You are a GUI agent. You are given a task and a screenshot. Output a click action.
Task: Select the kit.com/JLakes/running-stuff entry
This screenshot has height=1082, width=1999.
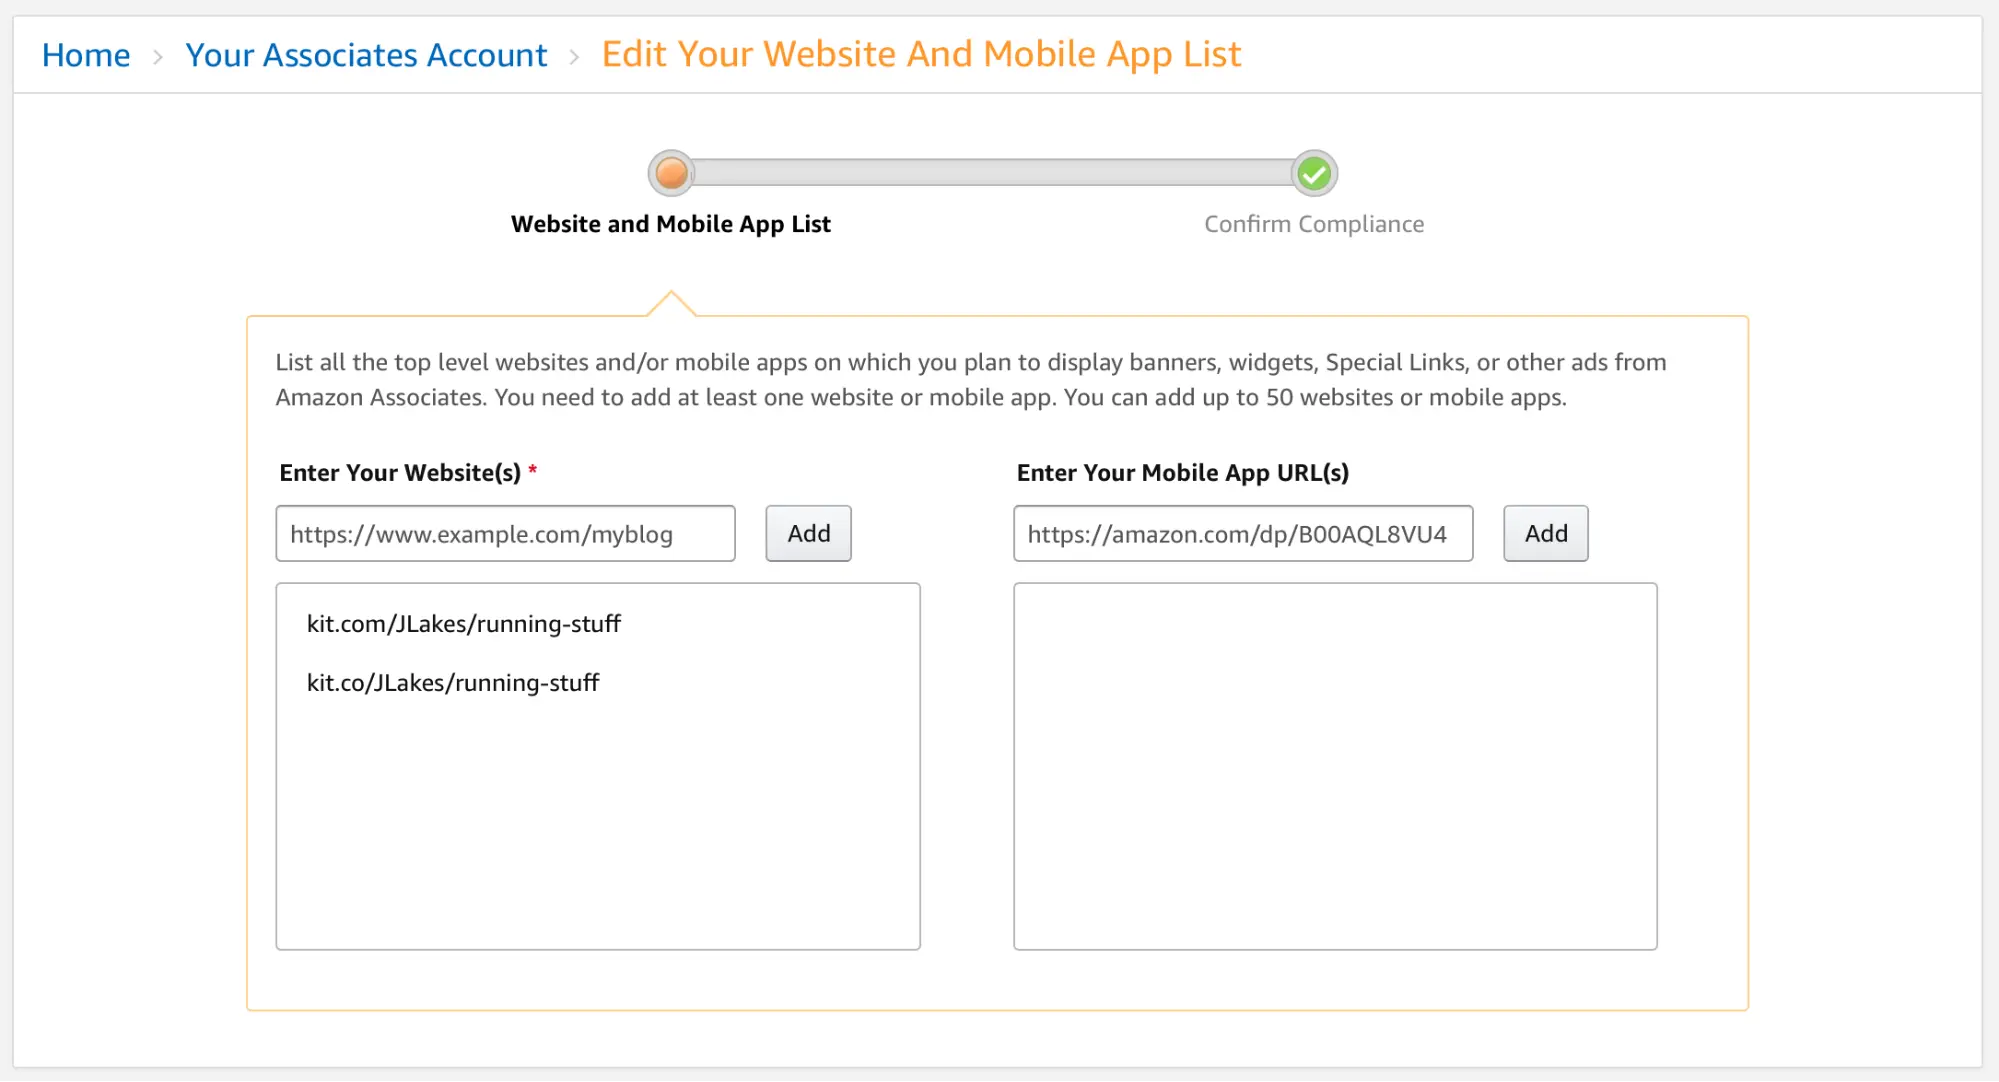click(x=463, y=623)
